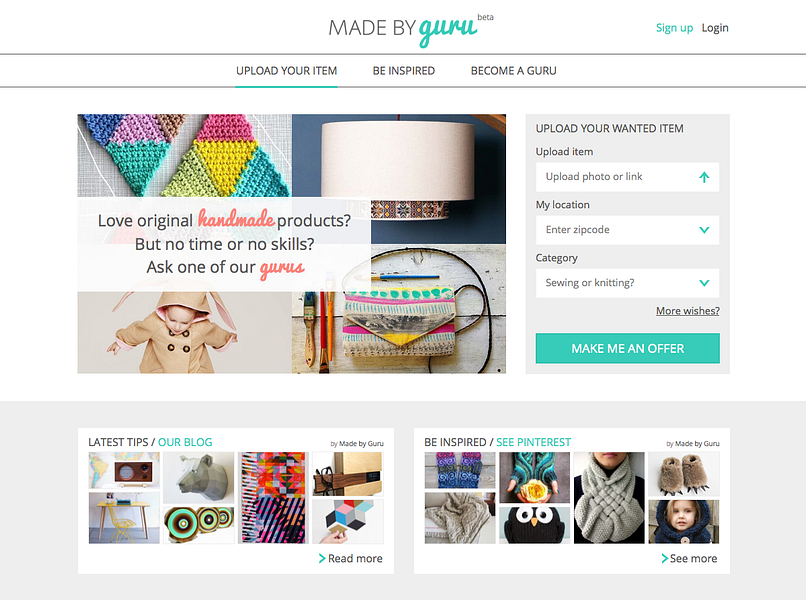Click the green chevron beside See more
806x600 pixels.
[x=665, y=558]
